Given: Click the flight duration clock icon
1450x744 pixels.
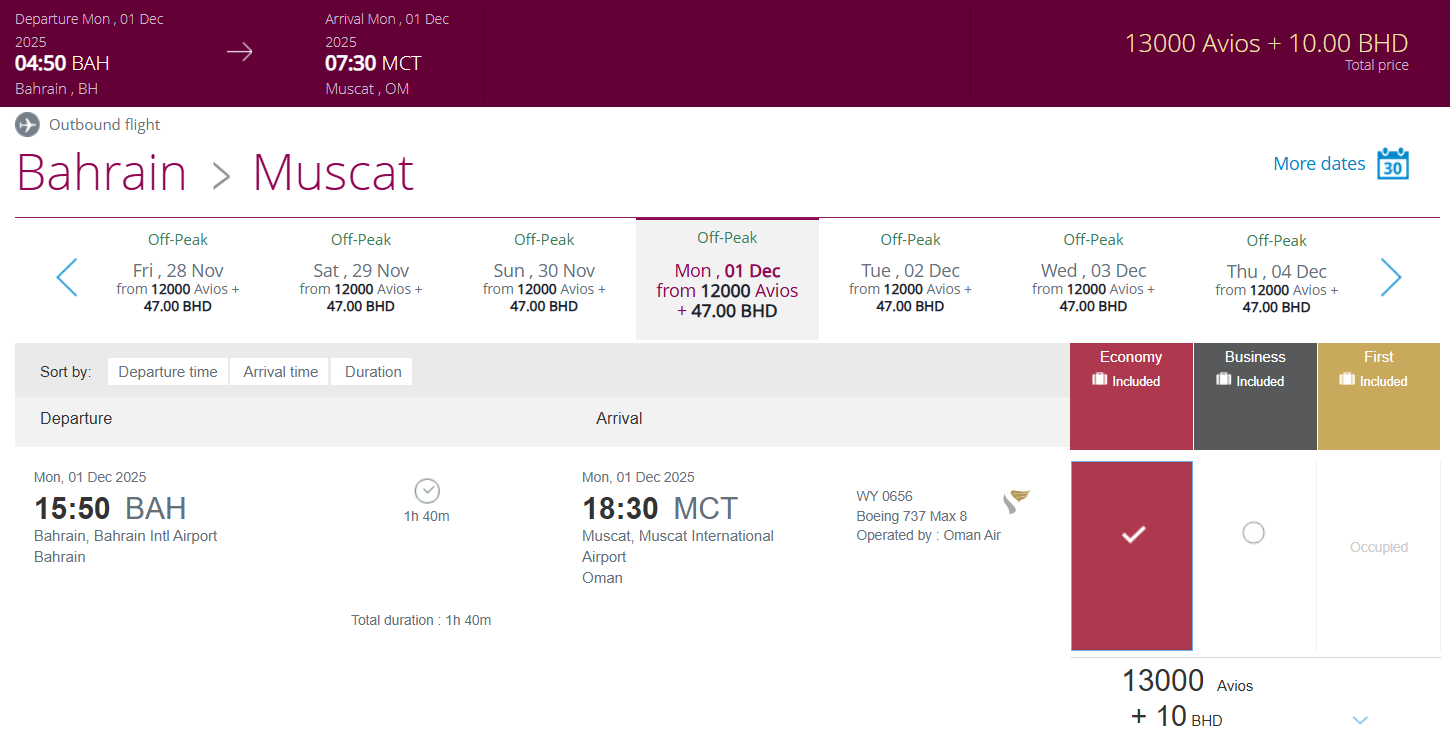Looking at the screenshot, I should point(427,491).
